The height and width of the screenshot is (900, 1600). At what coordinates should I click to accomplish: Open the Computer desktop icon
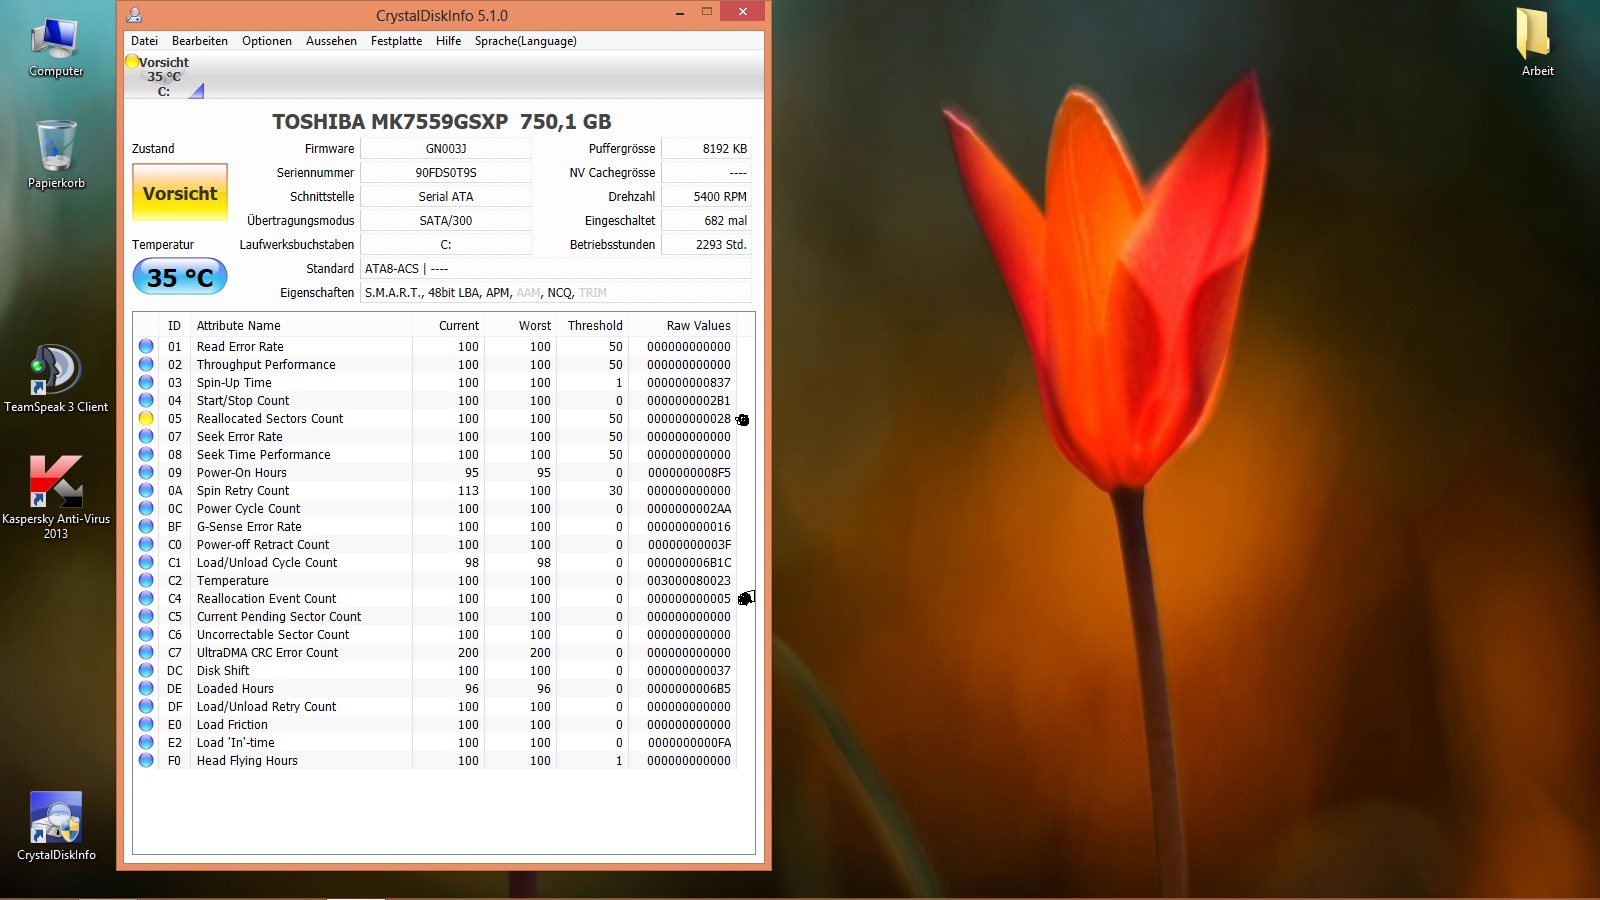tap(56, 47)
